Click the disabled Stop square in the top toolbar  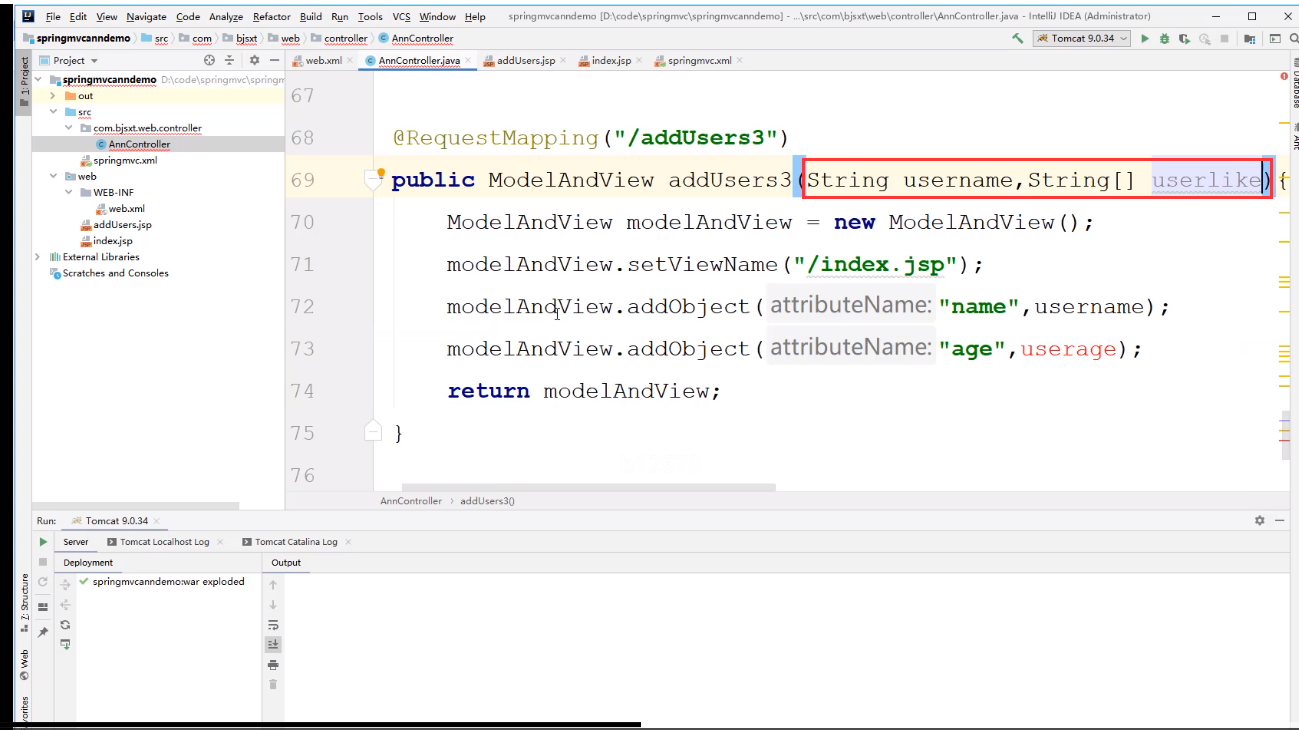click(1225, 38)
